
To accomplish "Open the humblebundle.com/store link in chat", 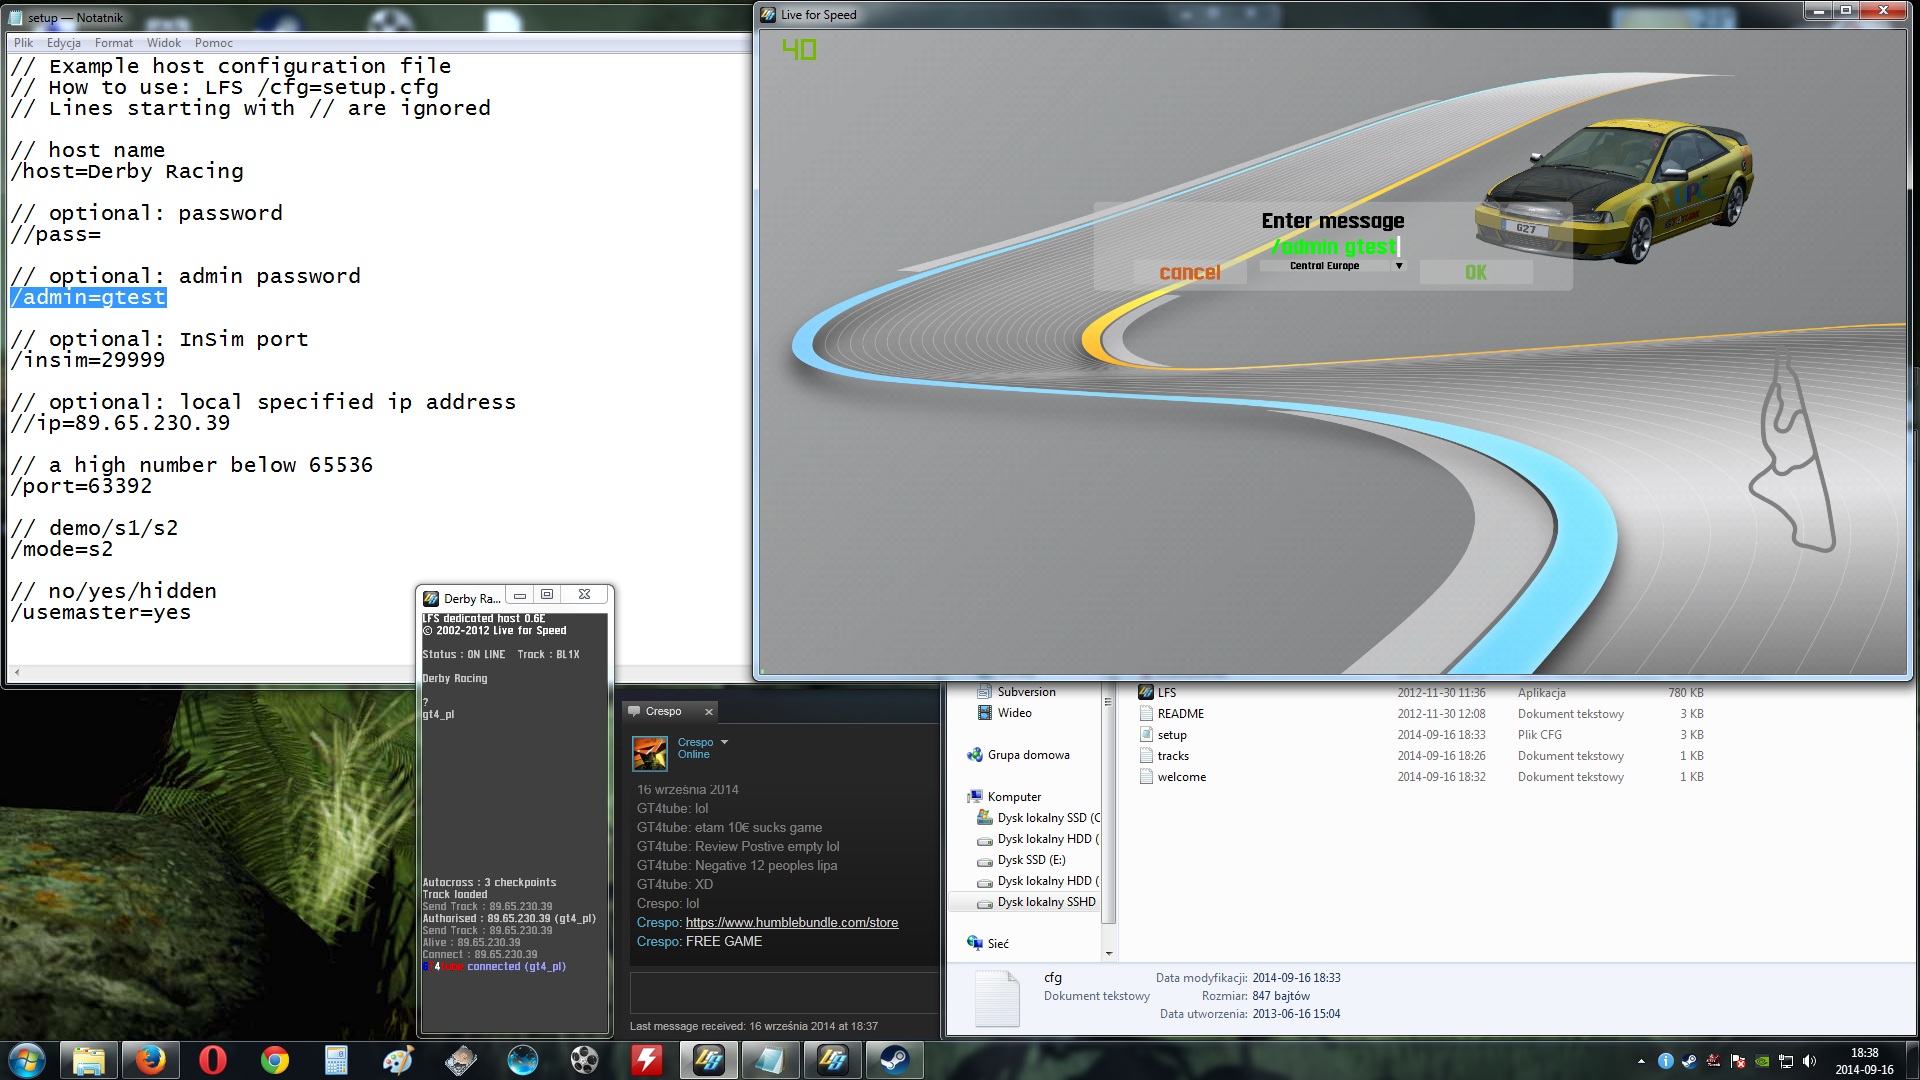I will click(x=792, y=923).
